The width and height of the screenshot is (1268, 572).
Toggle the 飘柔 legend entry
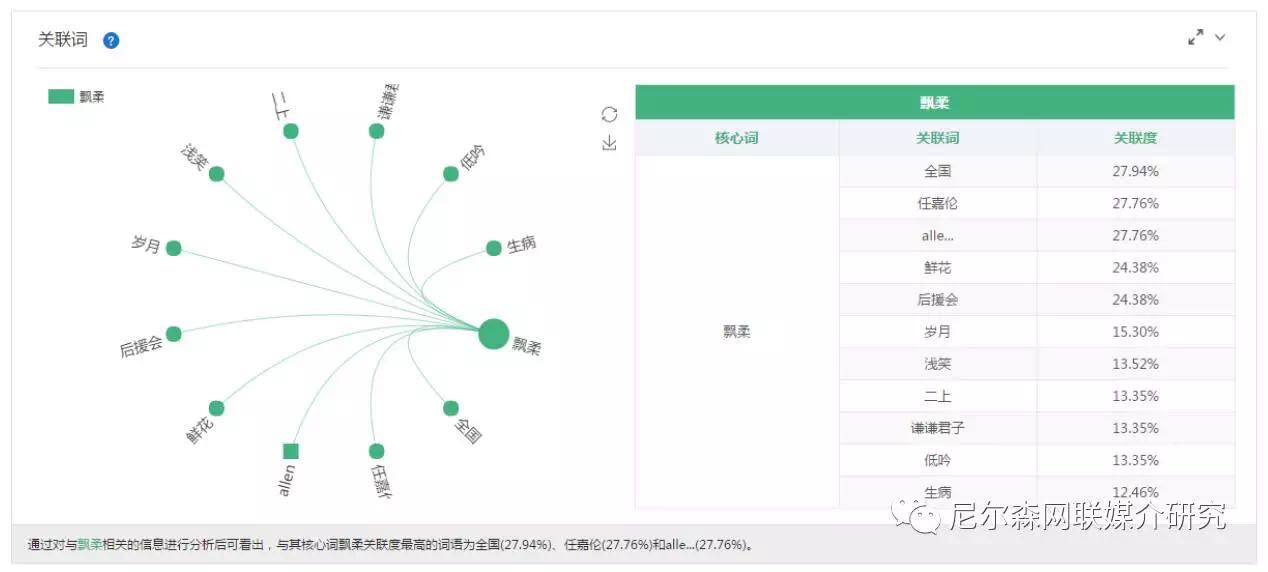click(76, 97)
